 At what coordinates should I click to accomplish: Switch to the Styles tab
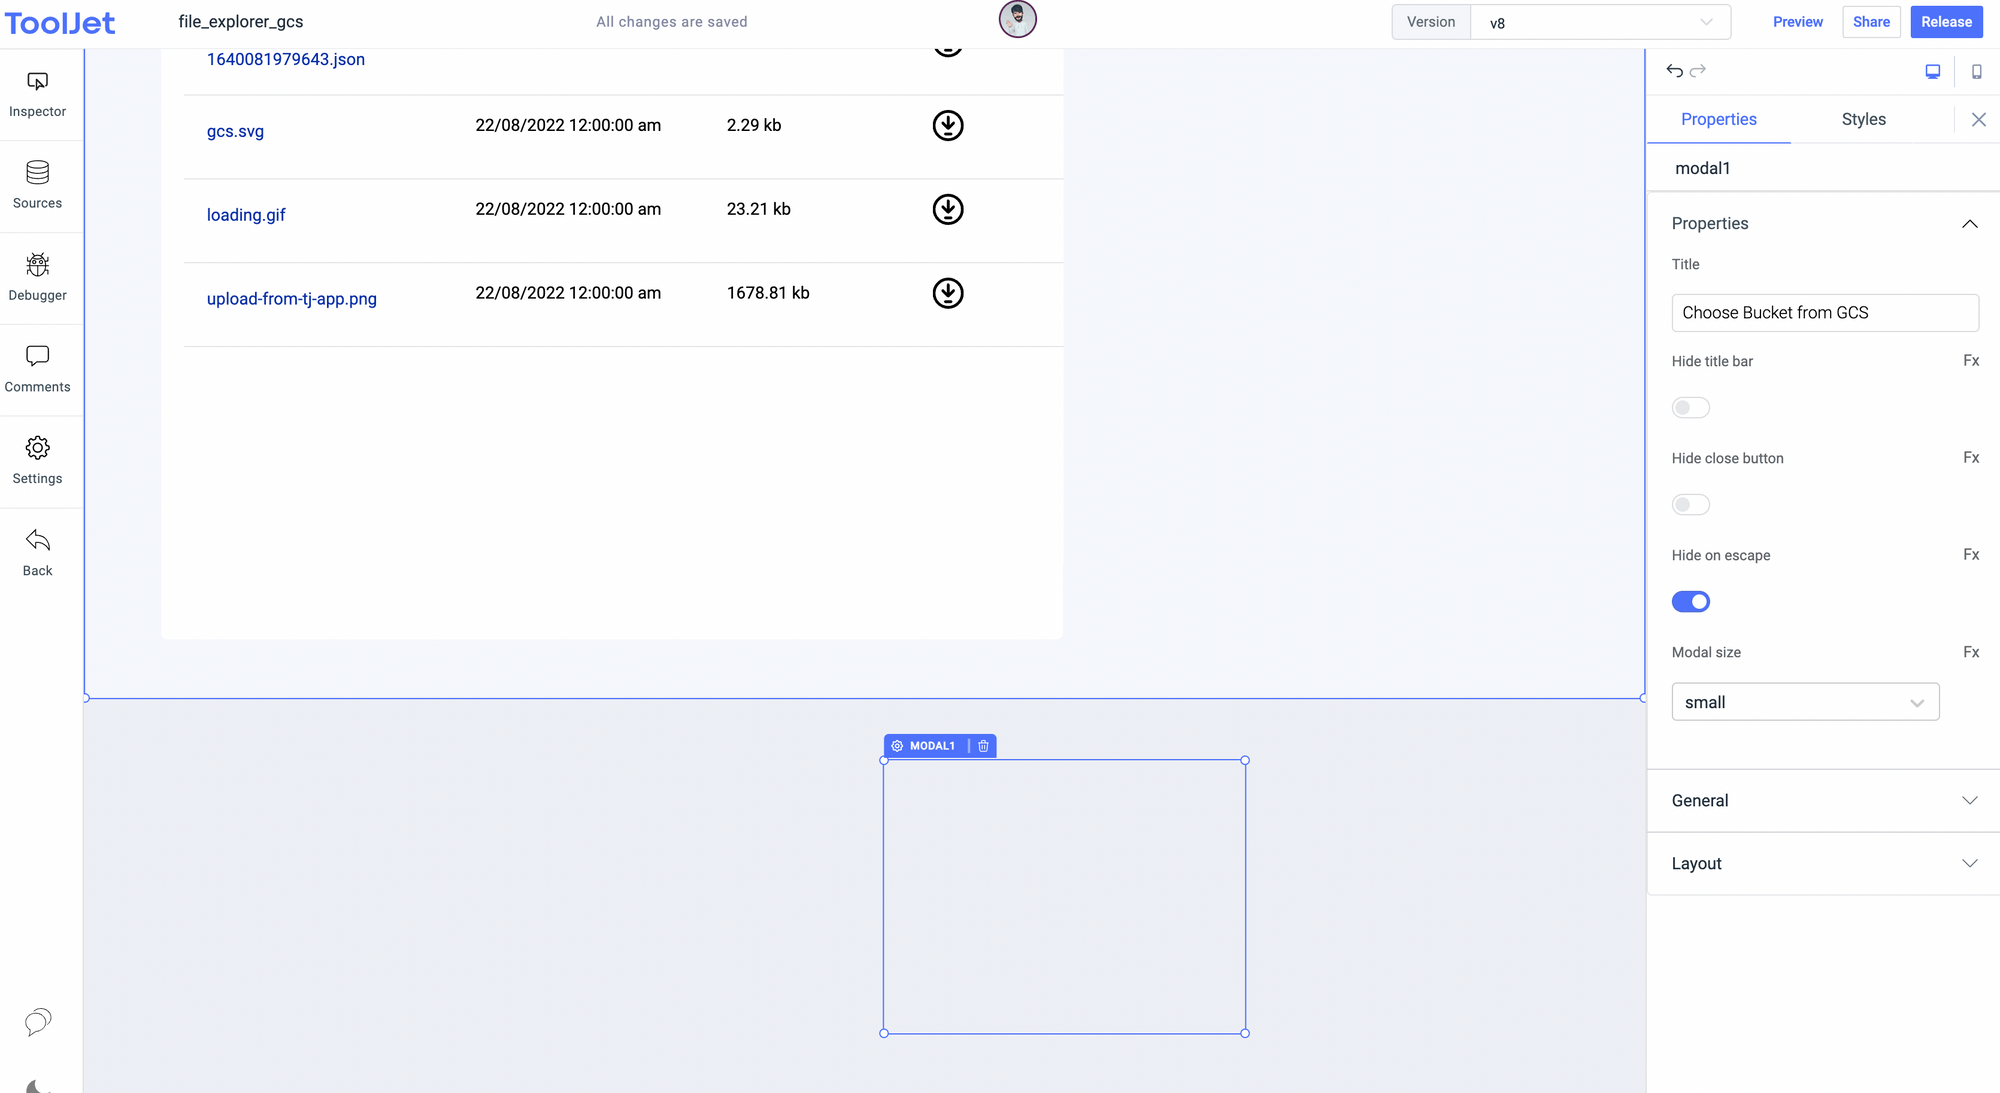pyautogui.click(x=1863, y=119)
